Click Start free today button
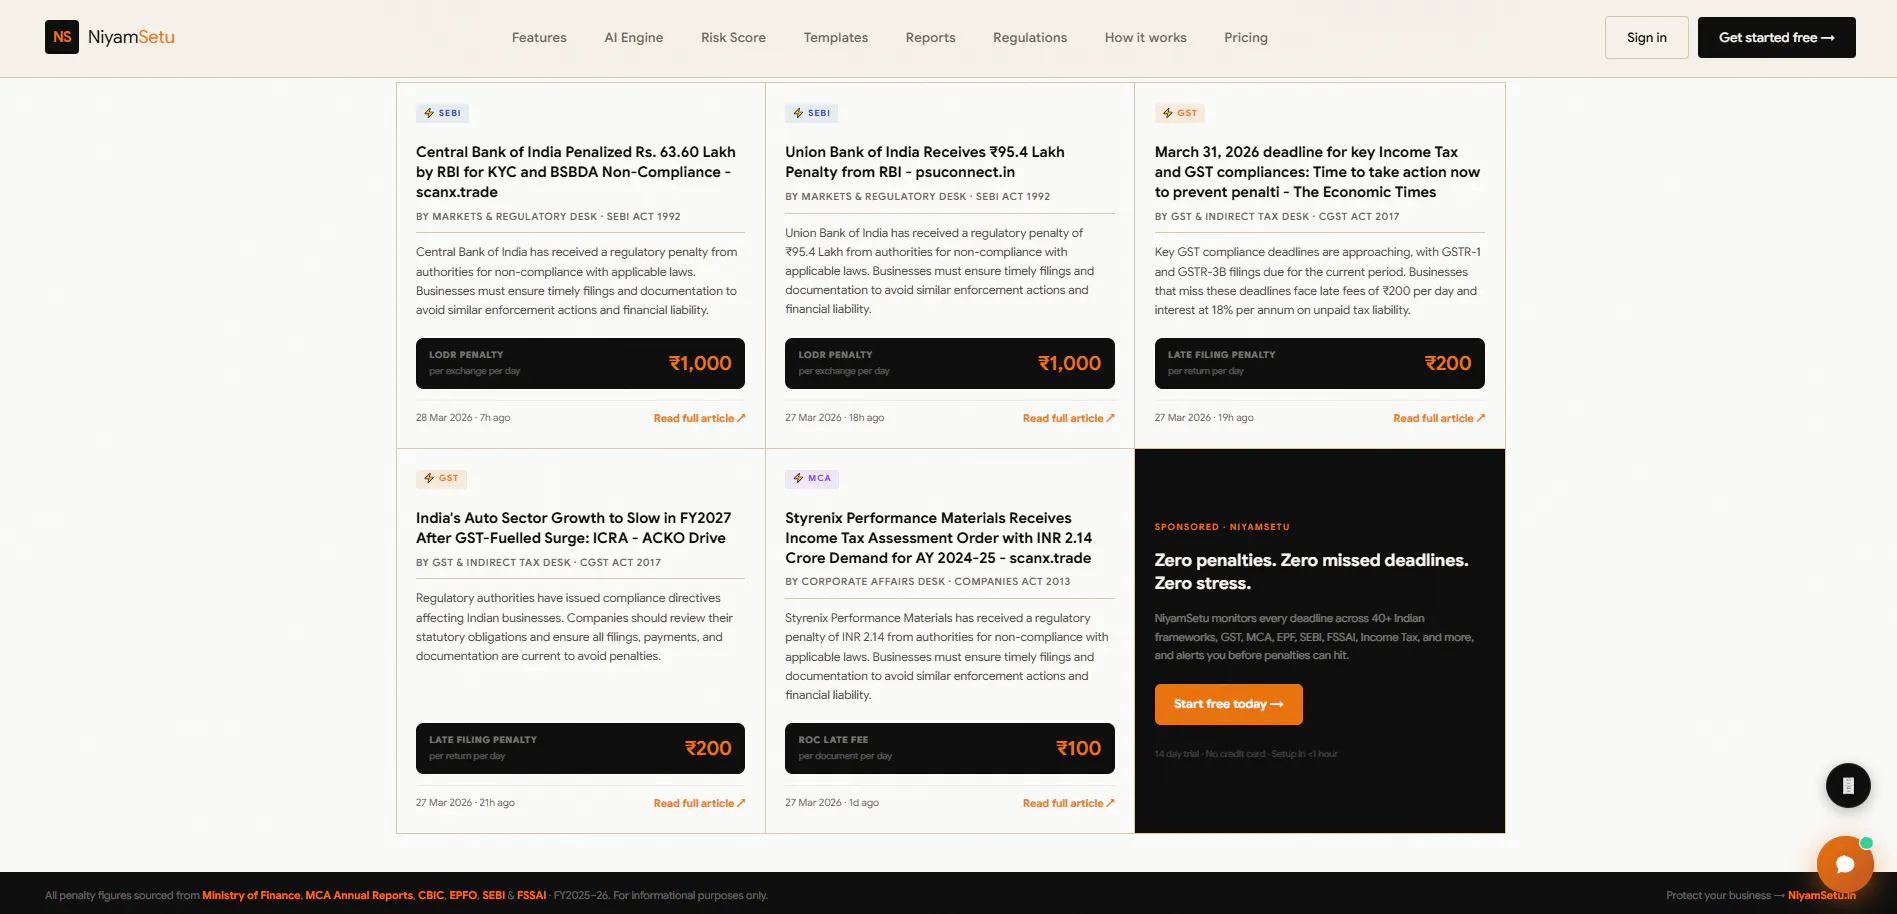 point(1228,704)
